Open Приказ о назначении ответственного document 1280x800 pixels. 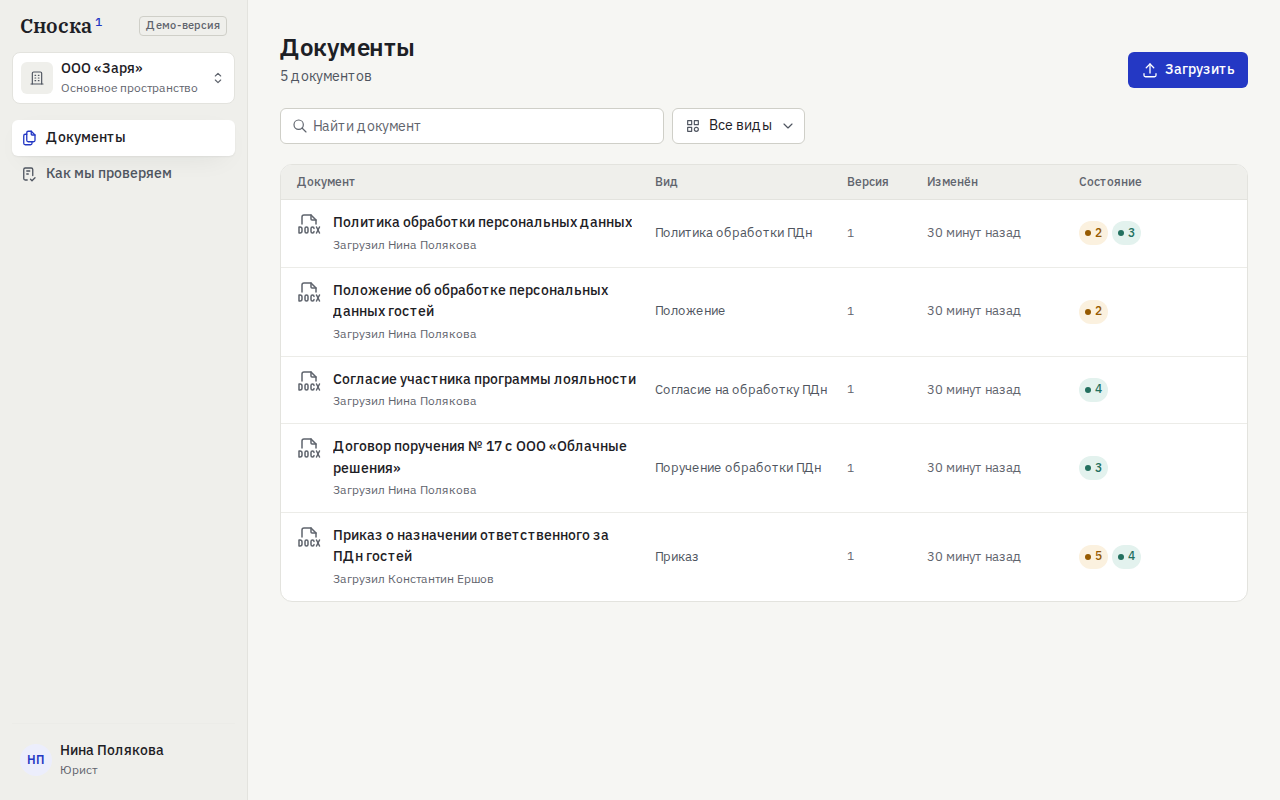(x=471, y=546)
